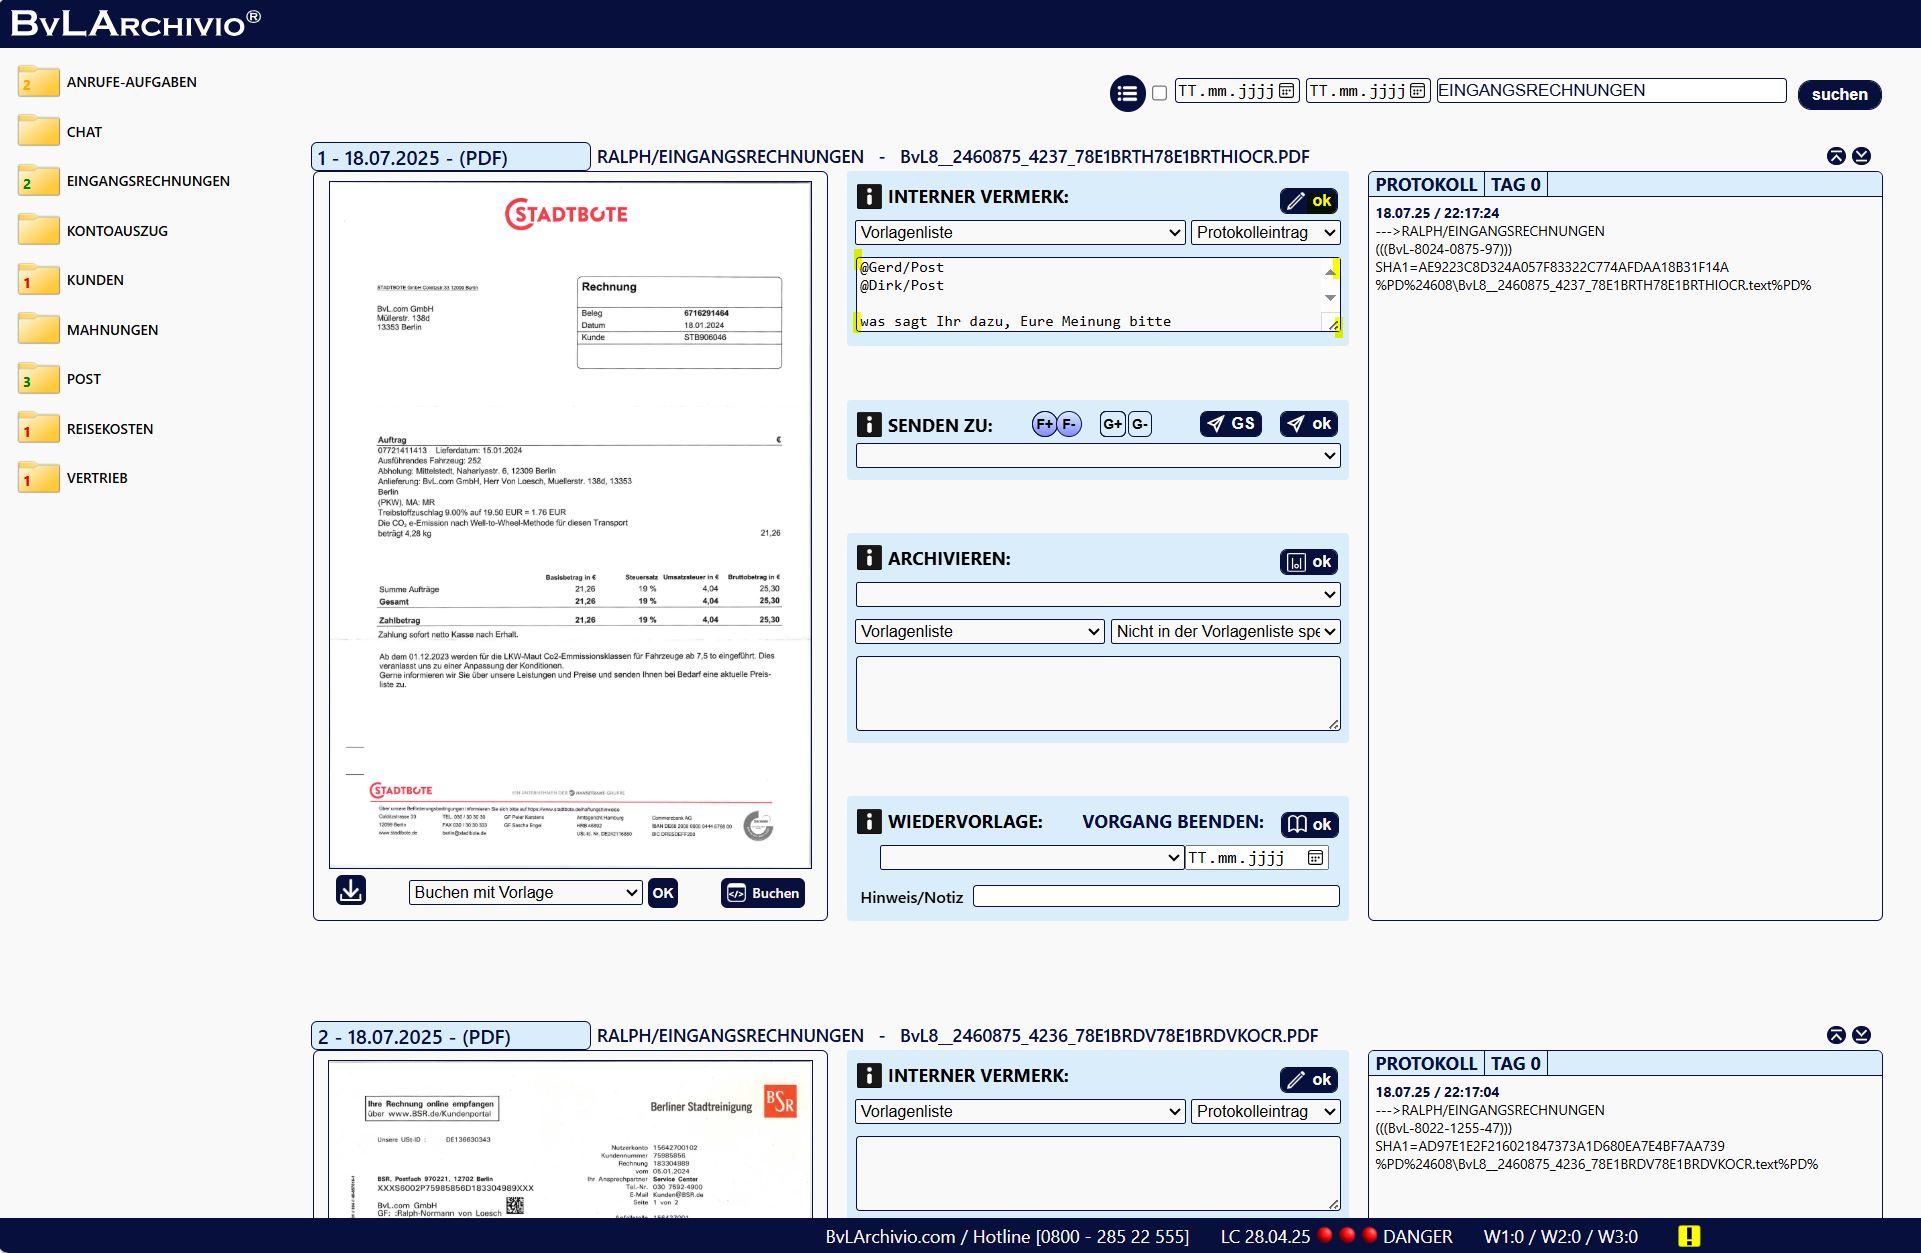Toggle the checkbox beside the date filters
The width and height of the screenshot is (1921, 1253).
click(x=1159, y=93)
